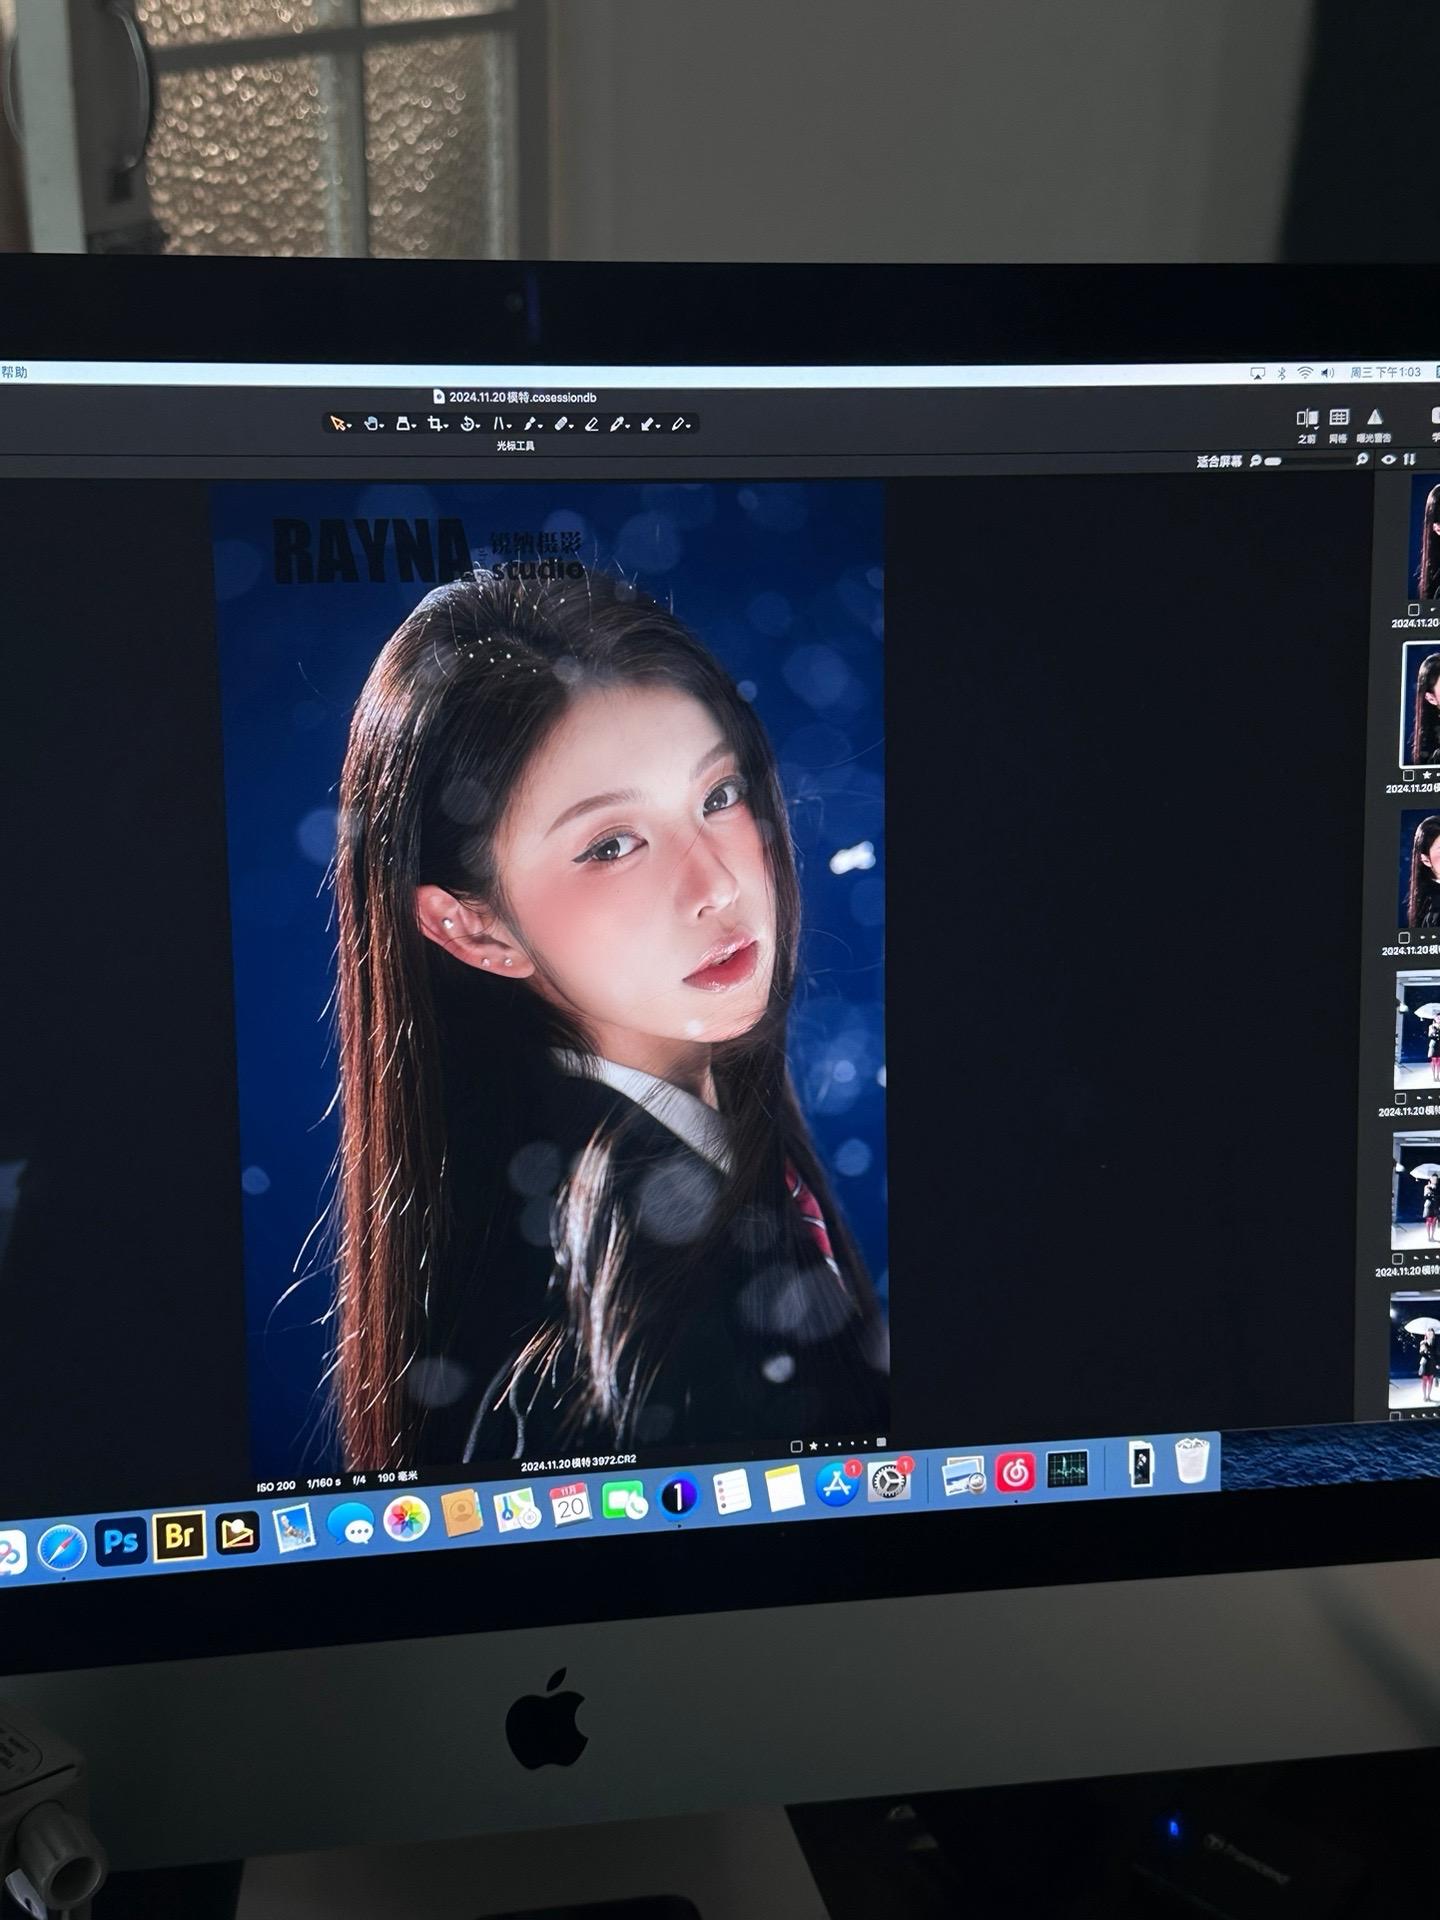Click the 2024.11.20模特.cosessiondb window title
Screen dimensions: 1440x1920
[x=516, y=397]
